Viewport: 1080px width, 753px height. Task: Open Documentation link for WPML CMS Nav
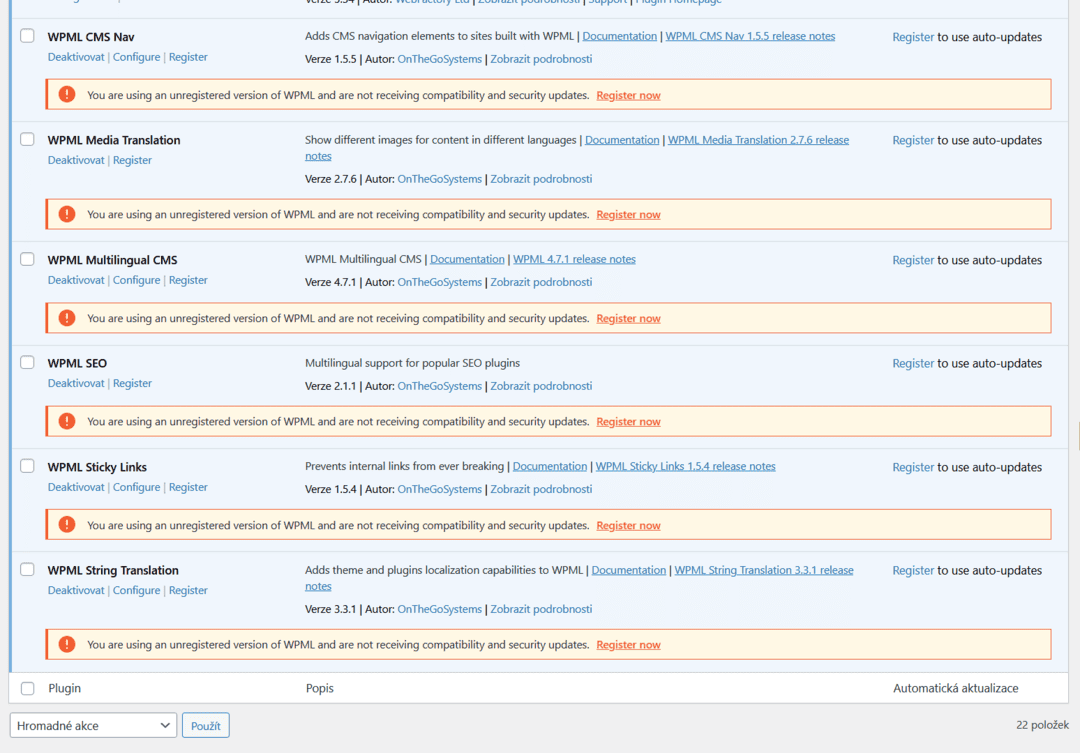(619, 36)
